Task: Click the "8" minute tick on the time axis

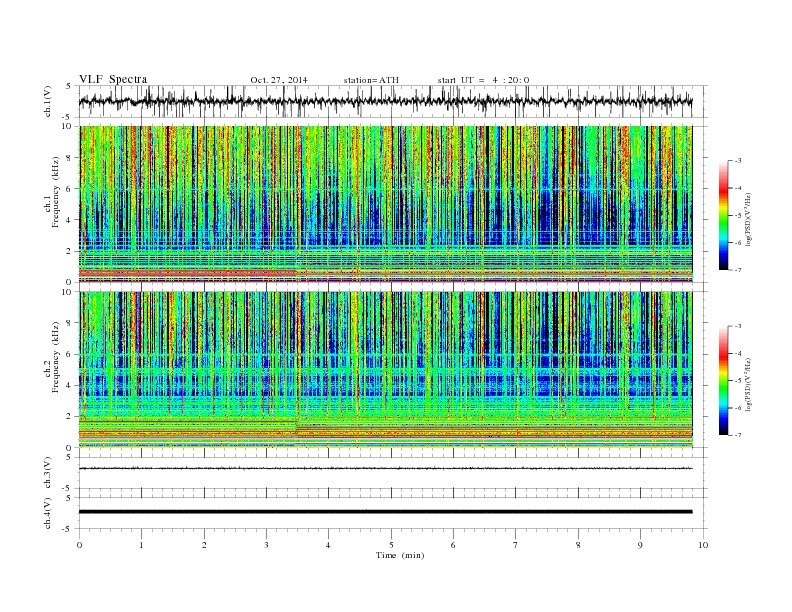Action: point(578,545)
